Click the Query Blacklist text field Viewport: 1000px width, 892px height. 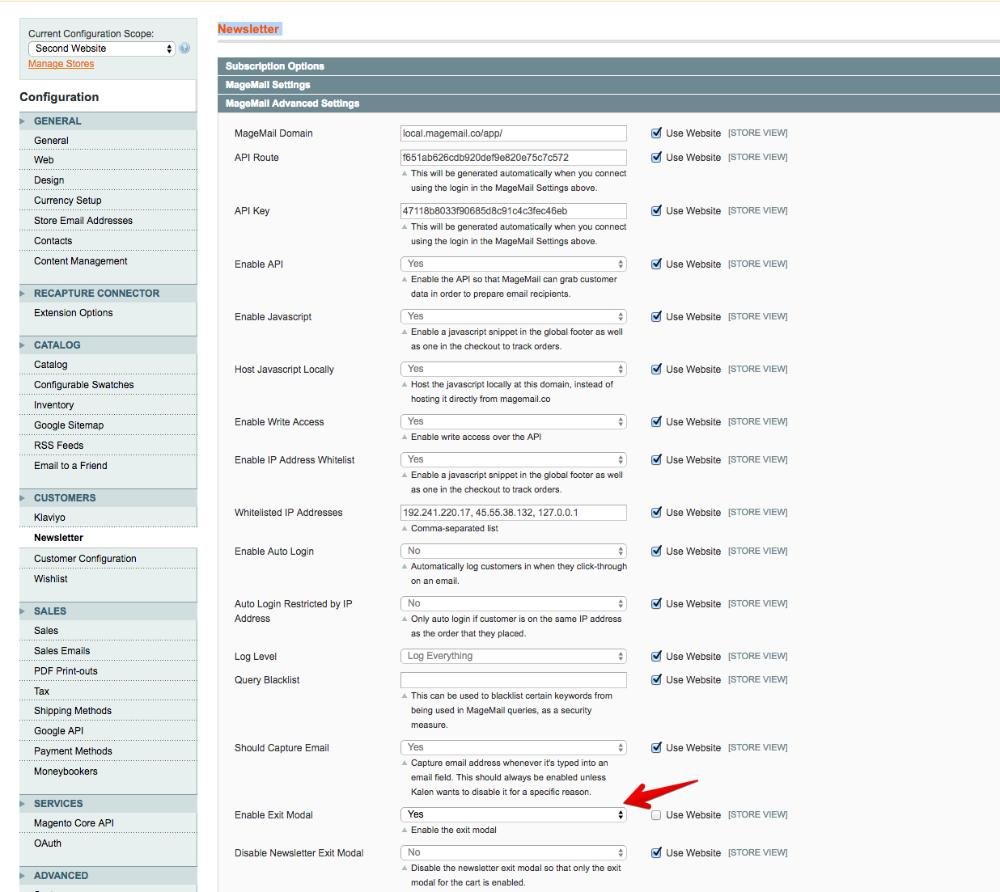pyautogui.click(x=513, y=680)
